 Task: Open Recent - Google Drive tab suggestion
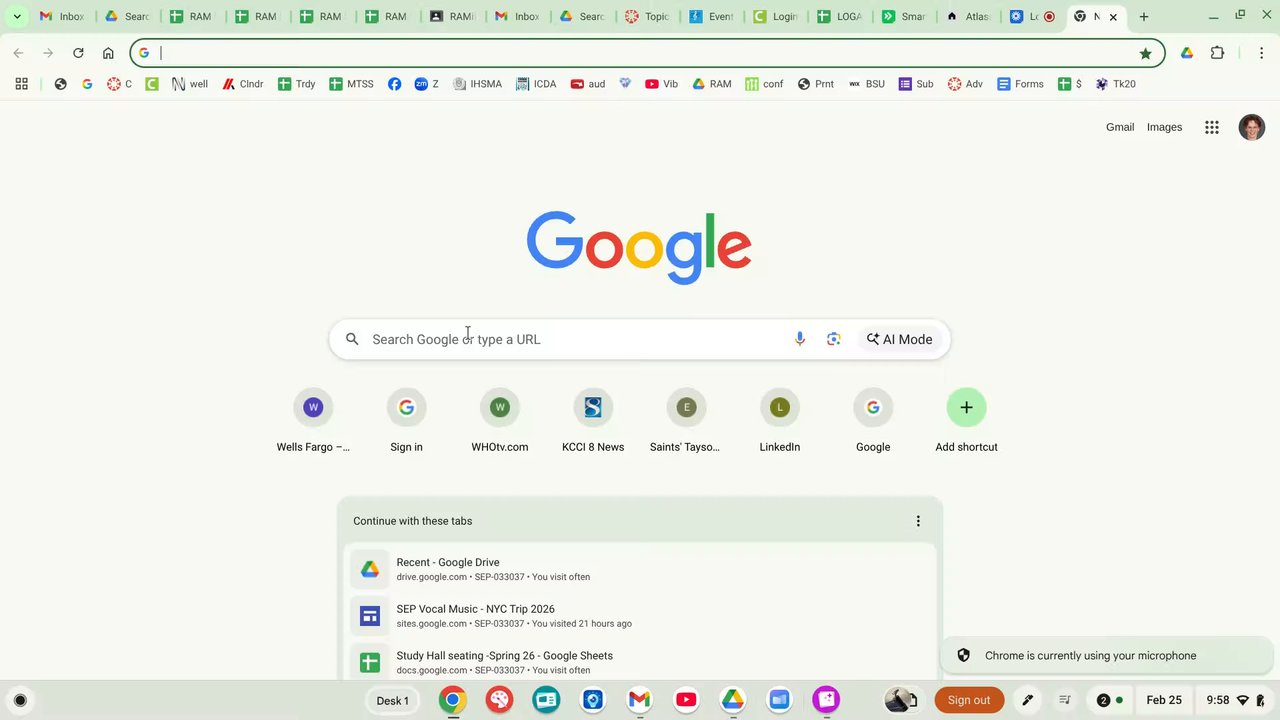click(x=640, y=569)
